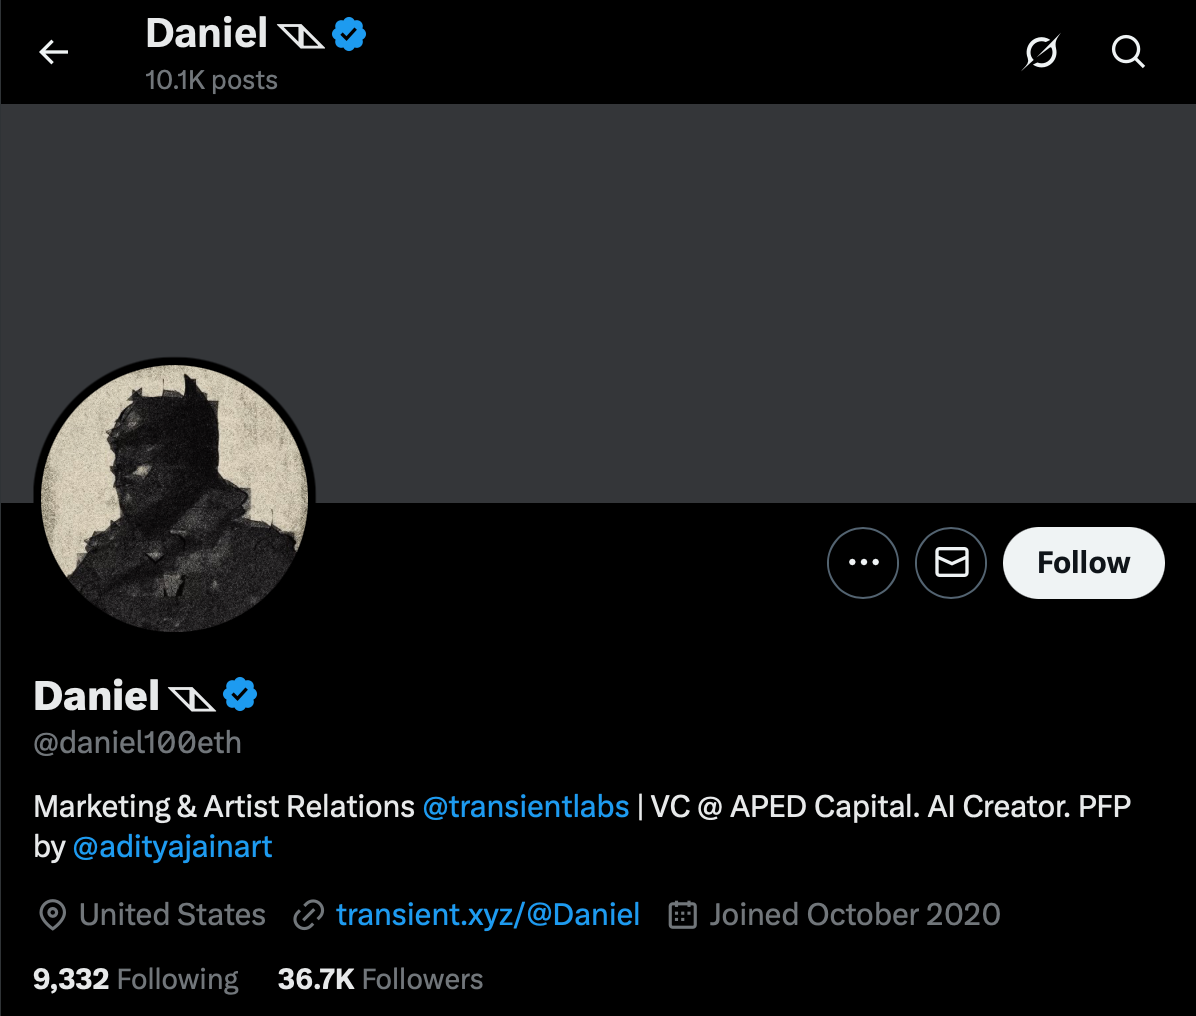Click the verified checkmark in the top header
The image size is (1196, 1016).
point(348,33)
